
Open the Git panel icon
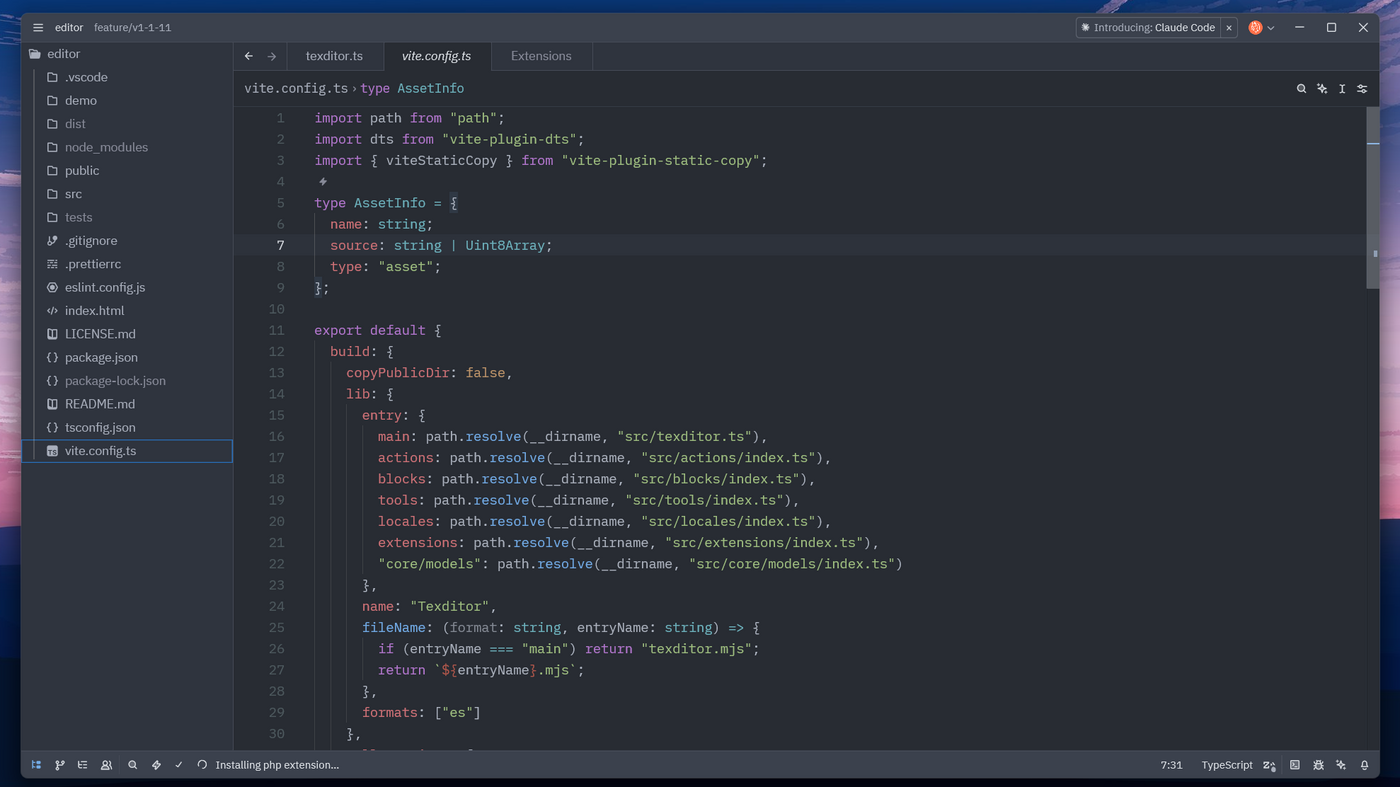(60, 765)
